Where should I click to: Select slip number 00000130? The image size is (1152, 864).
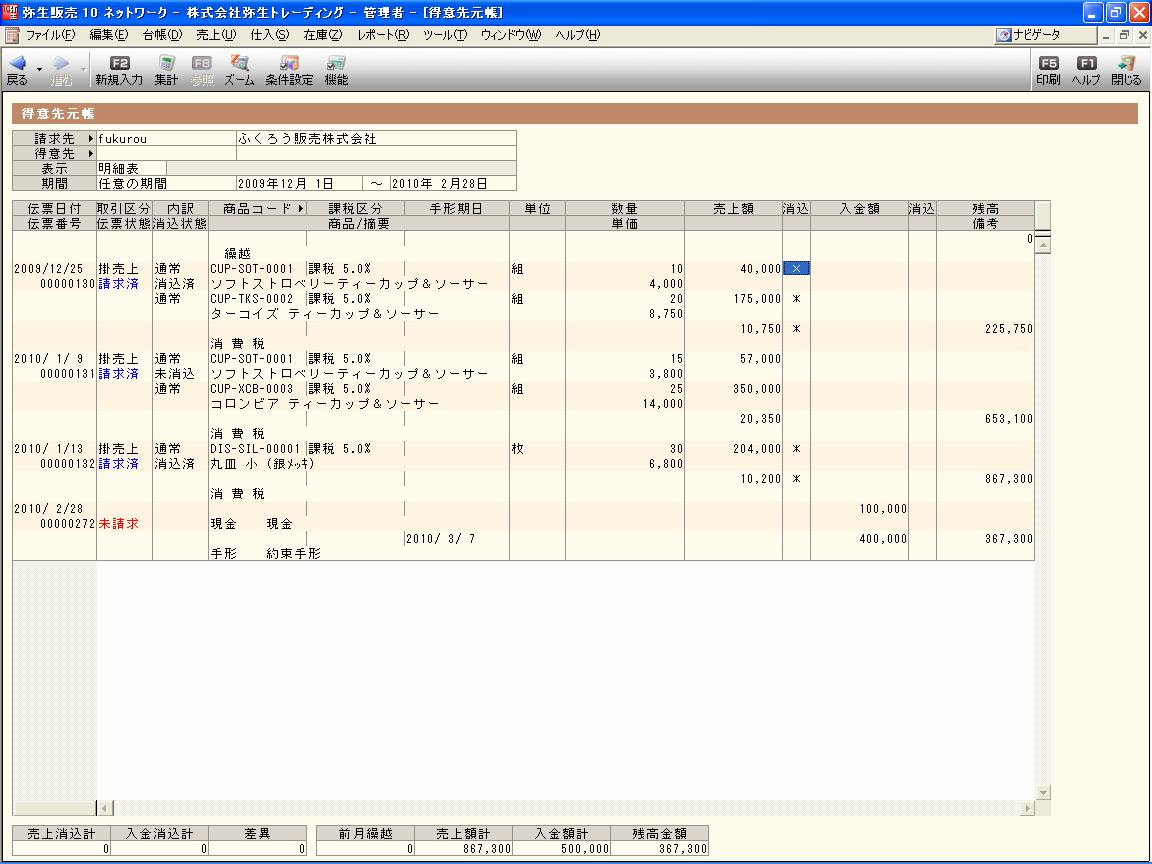click(x=68, y=284)
